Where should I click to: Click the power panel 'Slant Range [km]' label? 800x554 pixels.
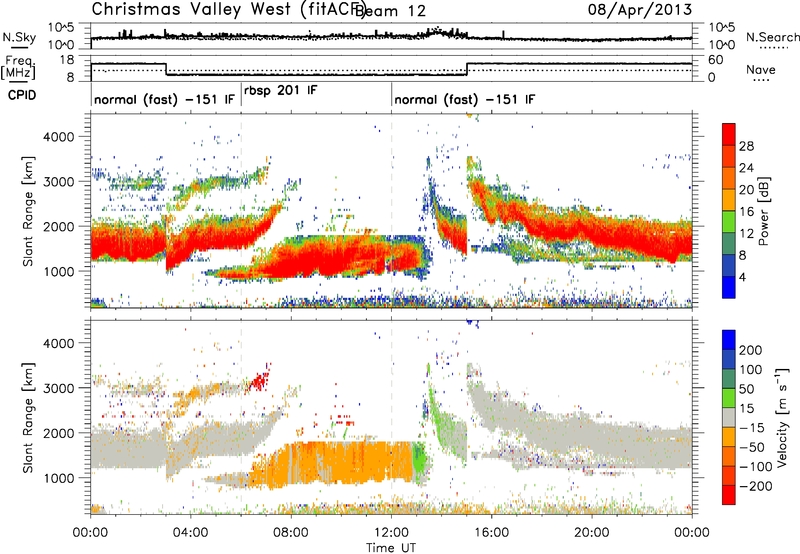point(28,211)
